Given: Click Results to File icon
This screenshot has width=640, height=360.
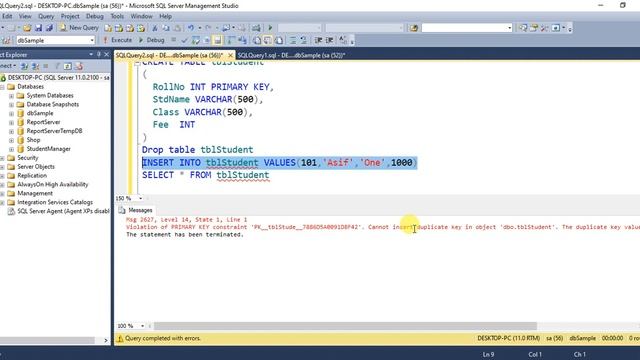Looking at the screenshot, I should coord(279,40).
